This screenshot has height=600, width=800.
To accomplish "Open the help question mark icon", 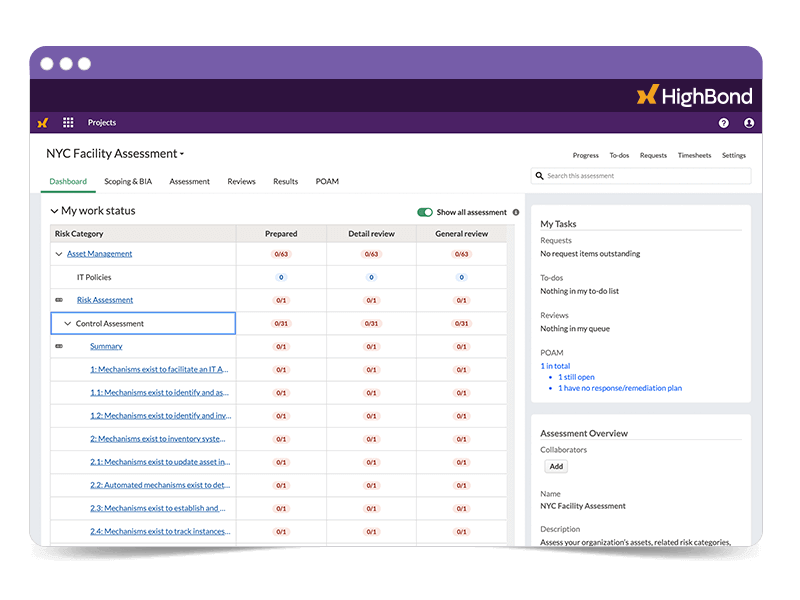I will 723,123.
